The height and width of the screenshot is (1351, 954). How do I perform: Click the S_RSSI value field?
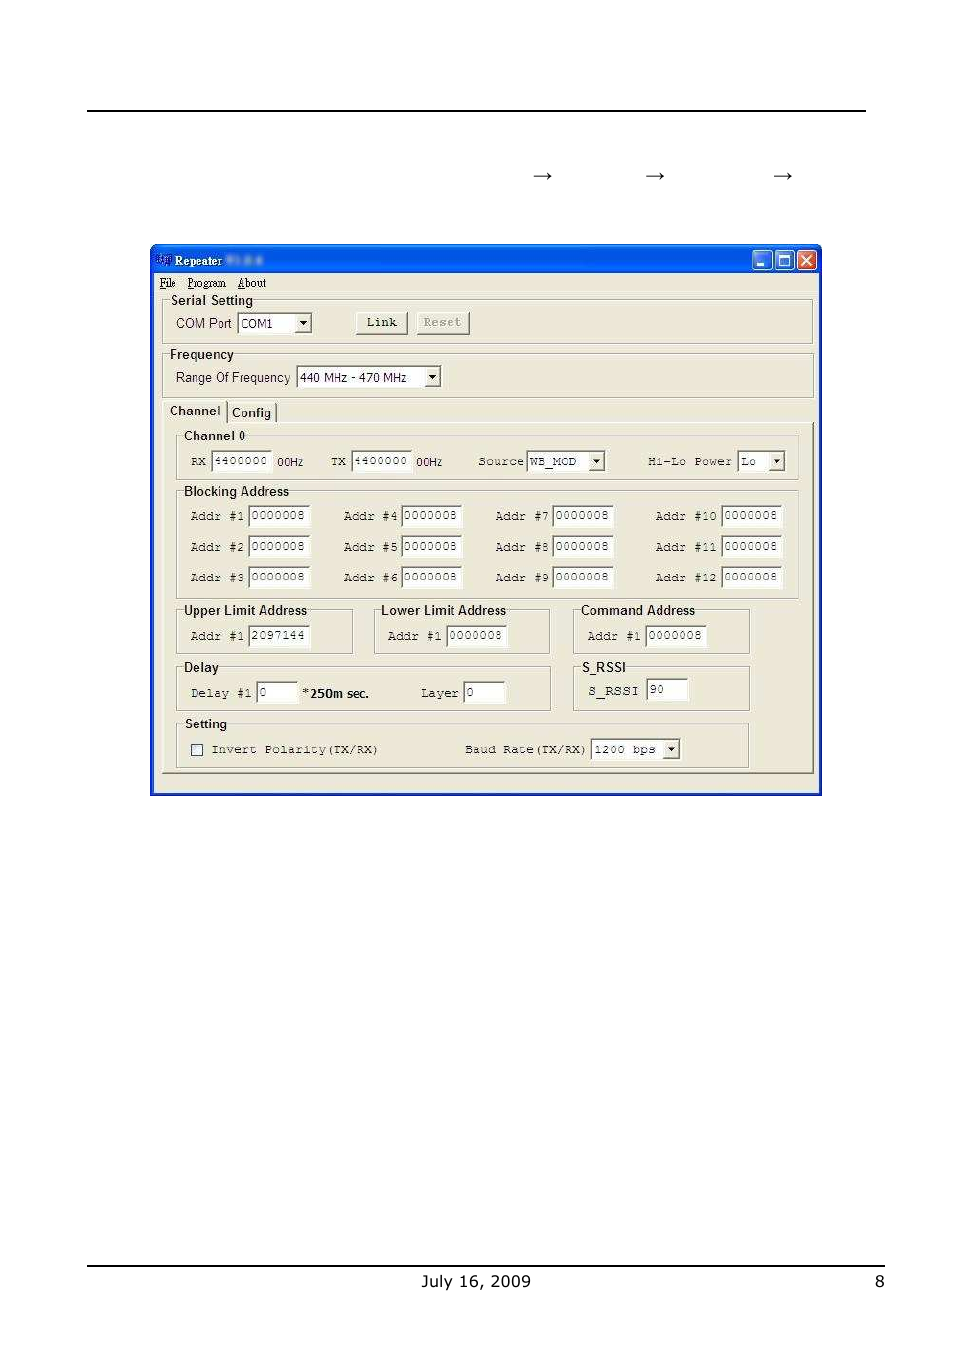tap(667, 690)
